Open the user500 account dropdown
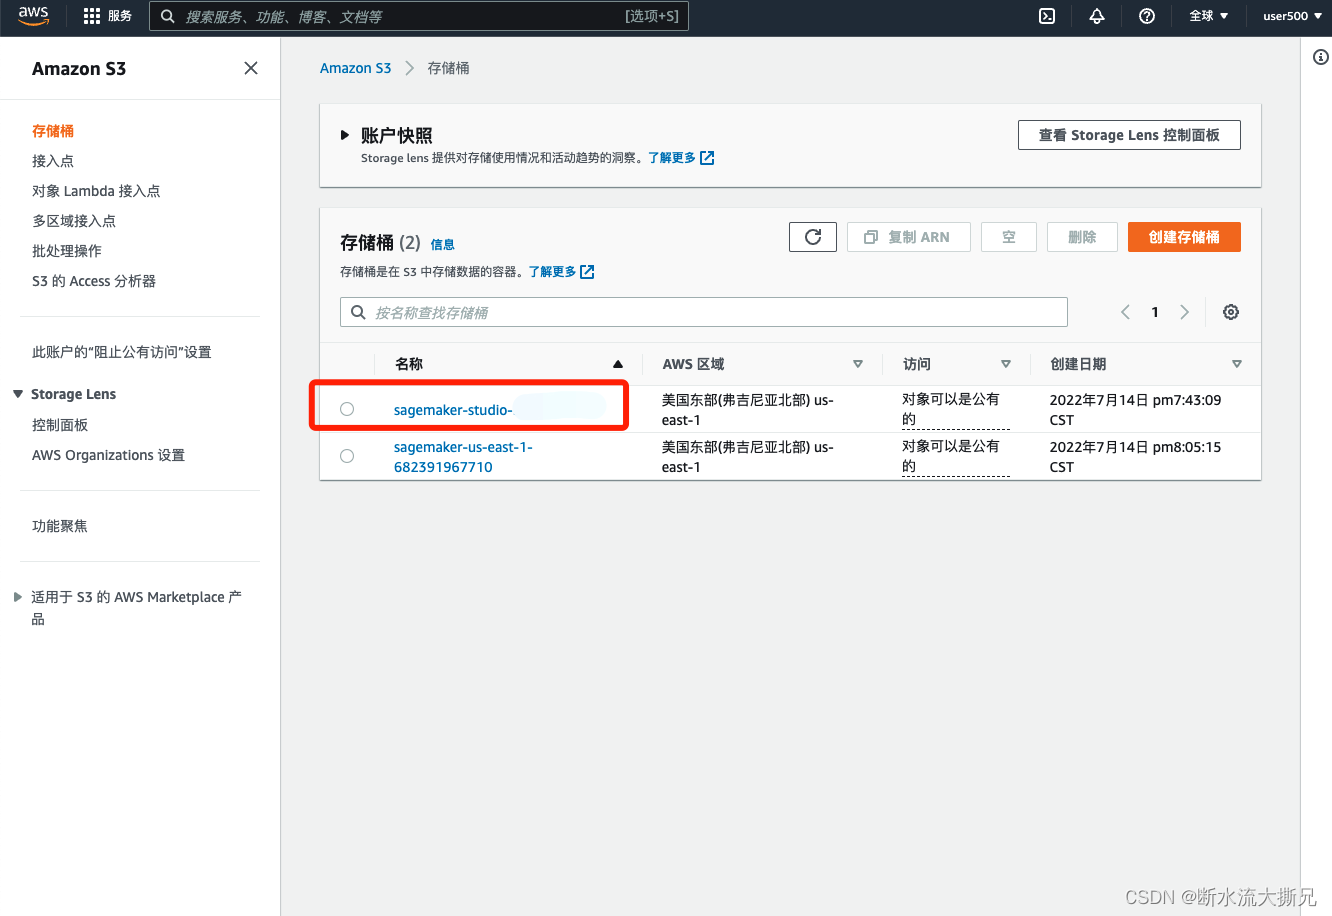 (x=1292, y=16)
